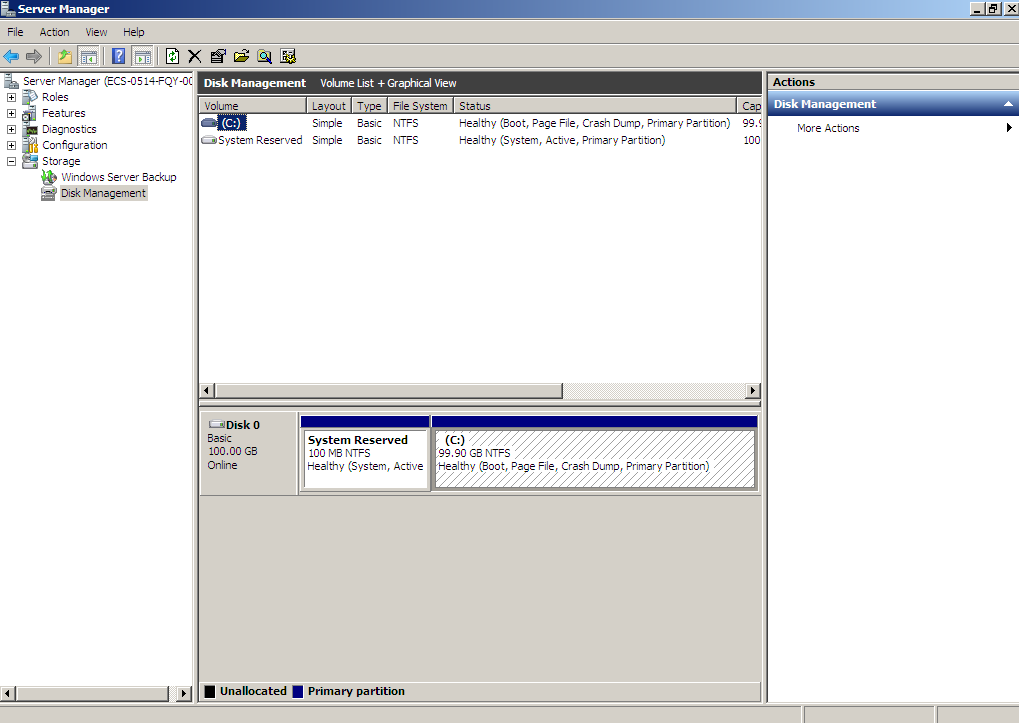1019x723 pixels.
Task: Click the volume list horizontal scrollbar
Action: [389, 391]
